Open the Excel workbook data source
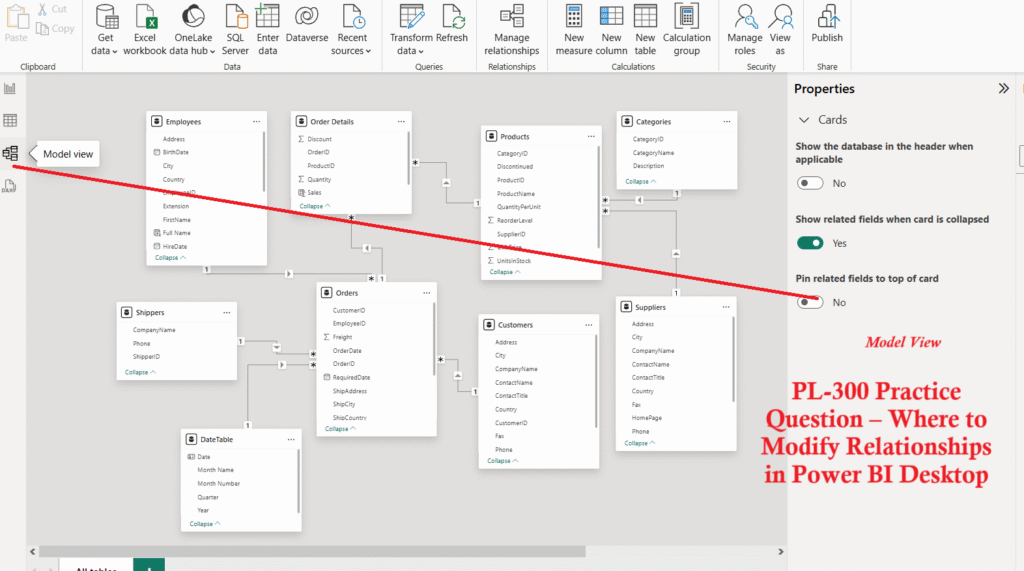The width and height of the screenshot is (1024, 571). [145, 17]
